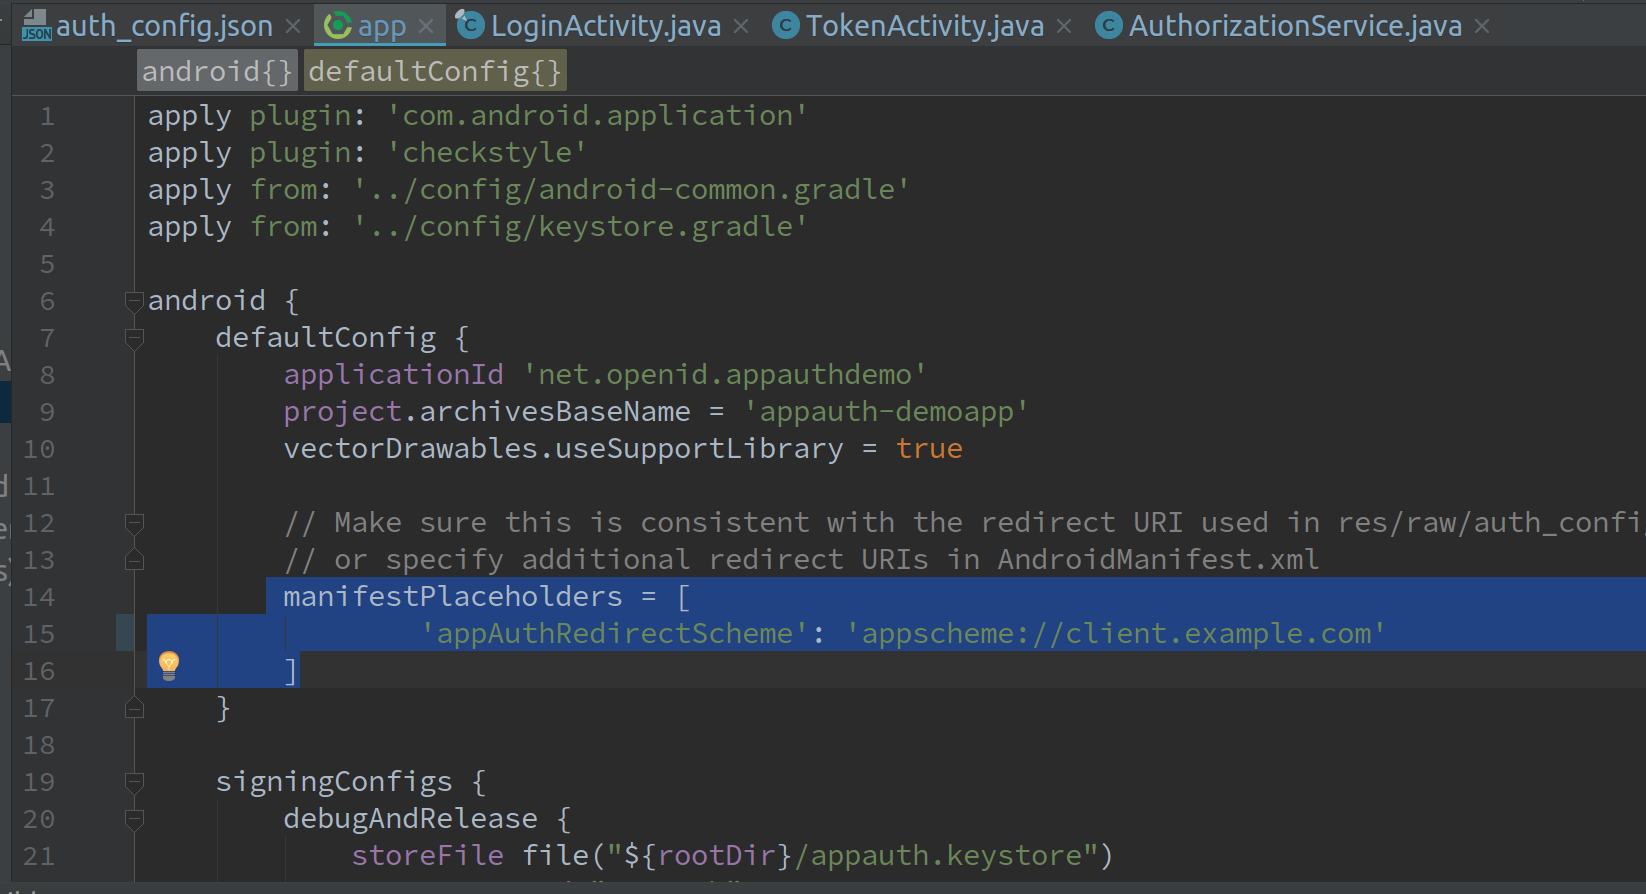
Task: Close the AuthorizationService.java tab
Action: pos(1482,26)
